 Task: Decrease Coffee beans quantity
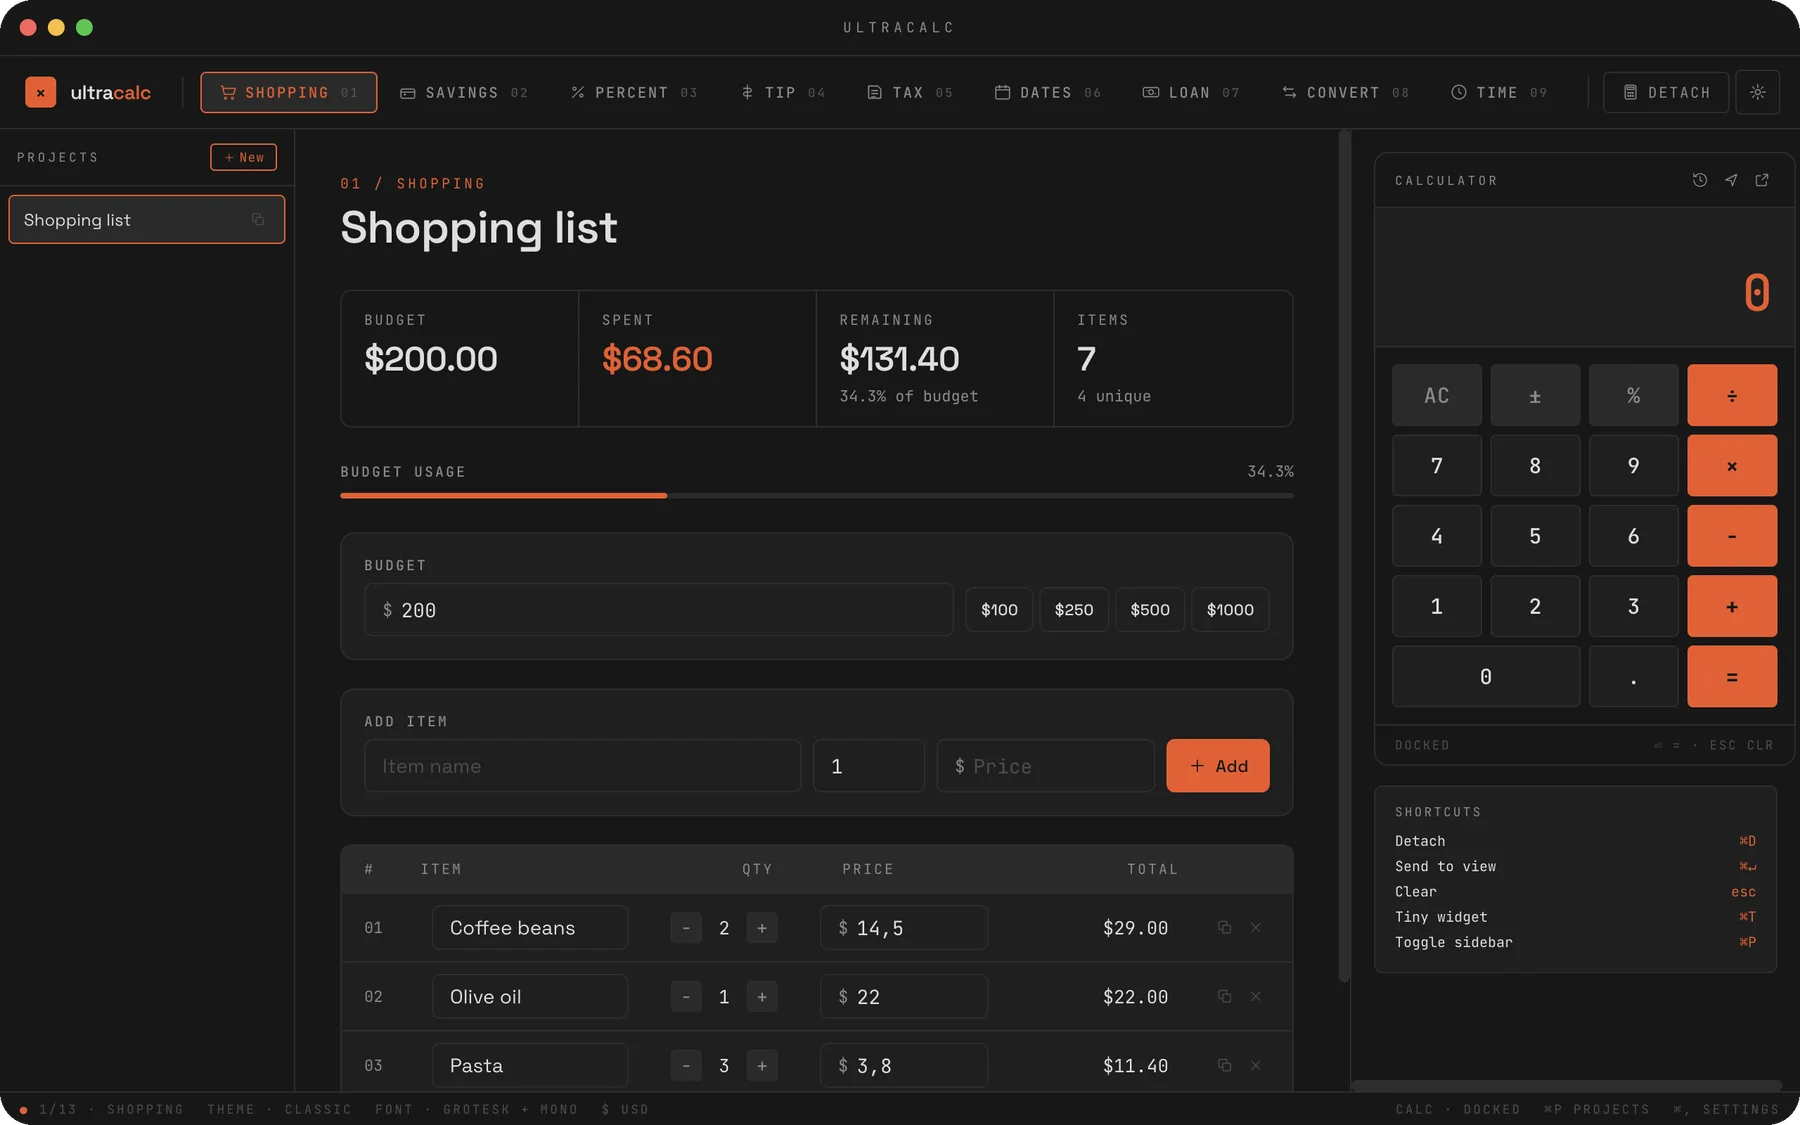click(686, 927)
